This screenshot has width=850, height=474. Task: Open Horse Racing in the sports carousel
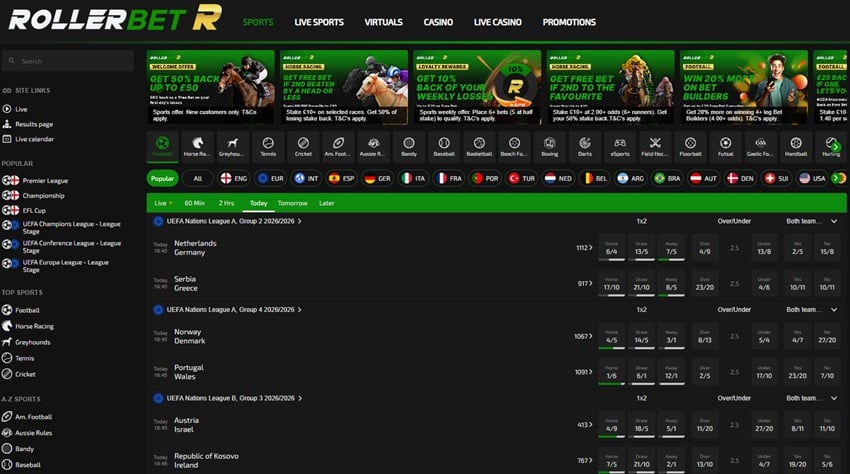[197, 146]
